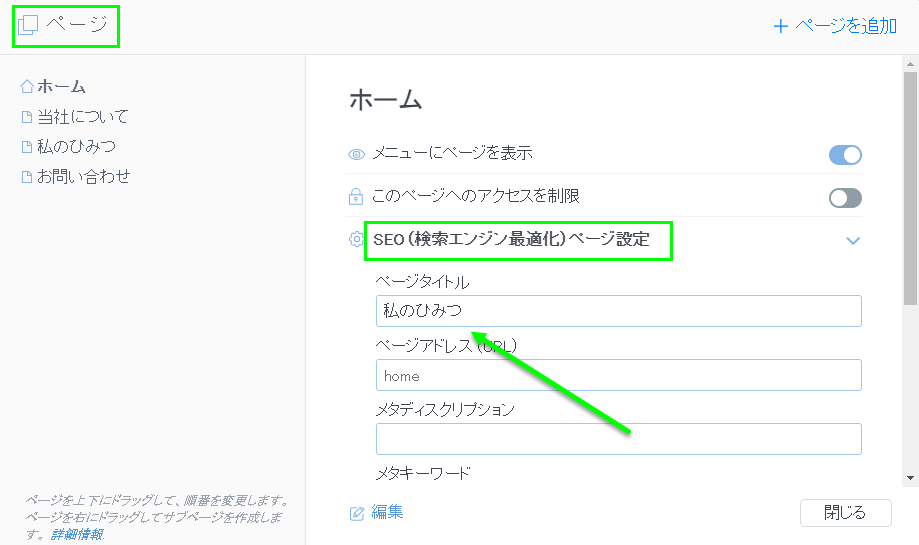Click the gear icon beside the SEO settings
The height and width of the screenshot is (545, 919).
(356, 239)
